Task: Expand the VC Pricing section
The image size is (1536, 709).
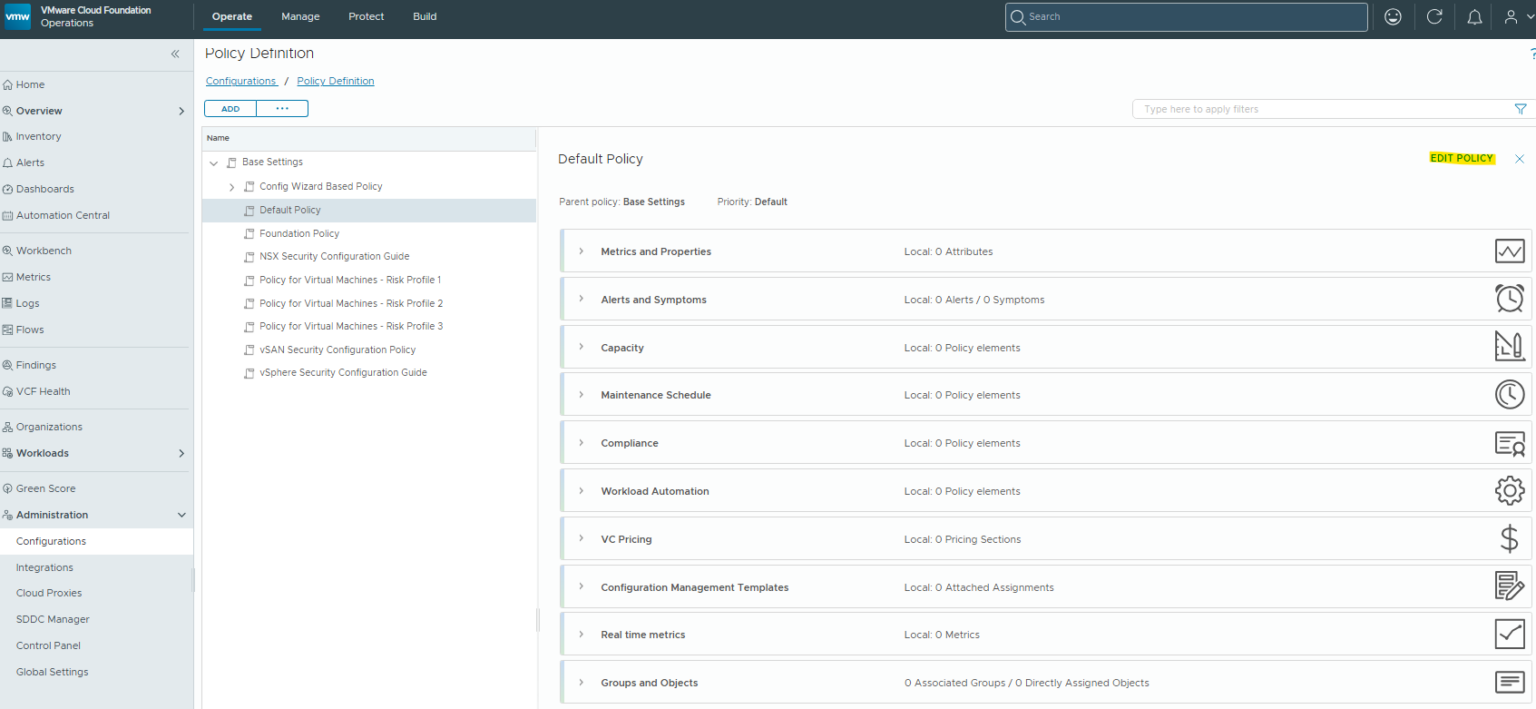Action: 581,539
